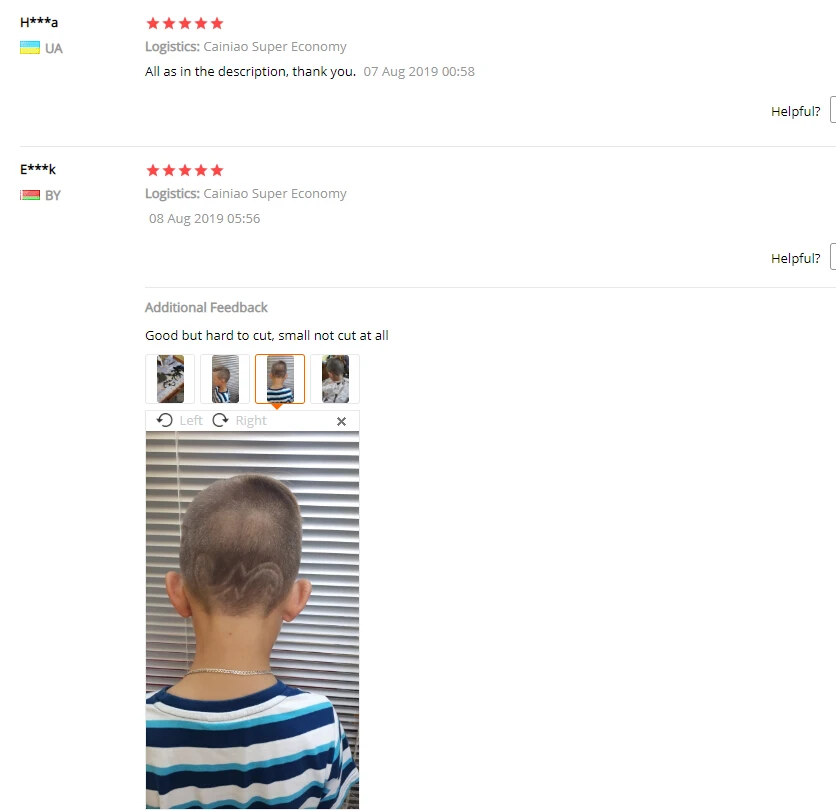Image resolution: width=836 pixels, height=811 pixels.
Task: Click the fifth red star in E***k's rating
Action: pos(216,171)
